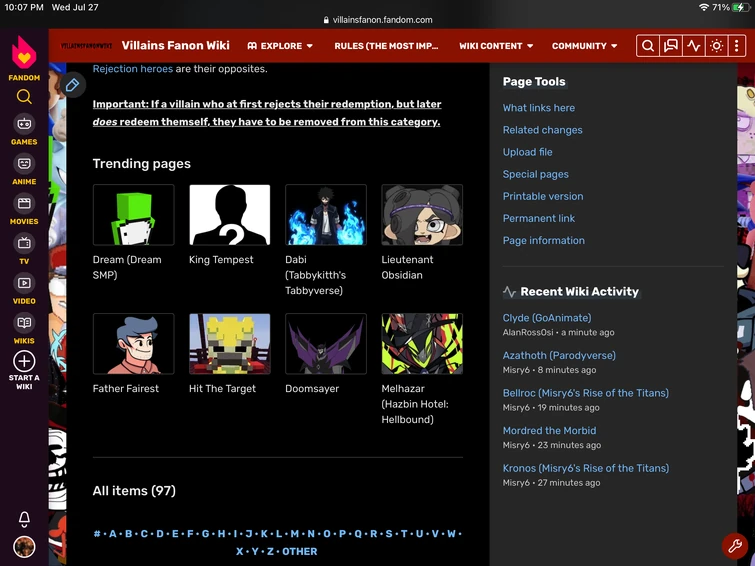This screenshot has height=566, width=755.
Task: Open the more options three-dot icon
Action: 736,46
